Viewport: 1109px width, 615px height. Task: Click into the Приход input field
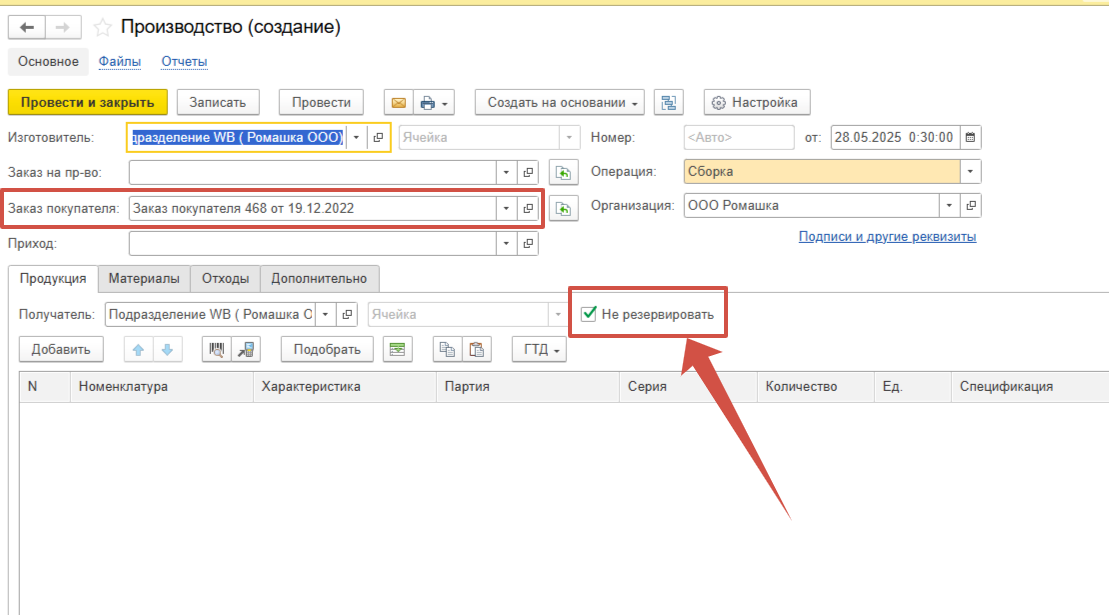pos(312,243)
